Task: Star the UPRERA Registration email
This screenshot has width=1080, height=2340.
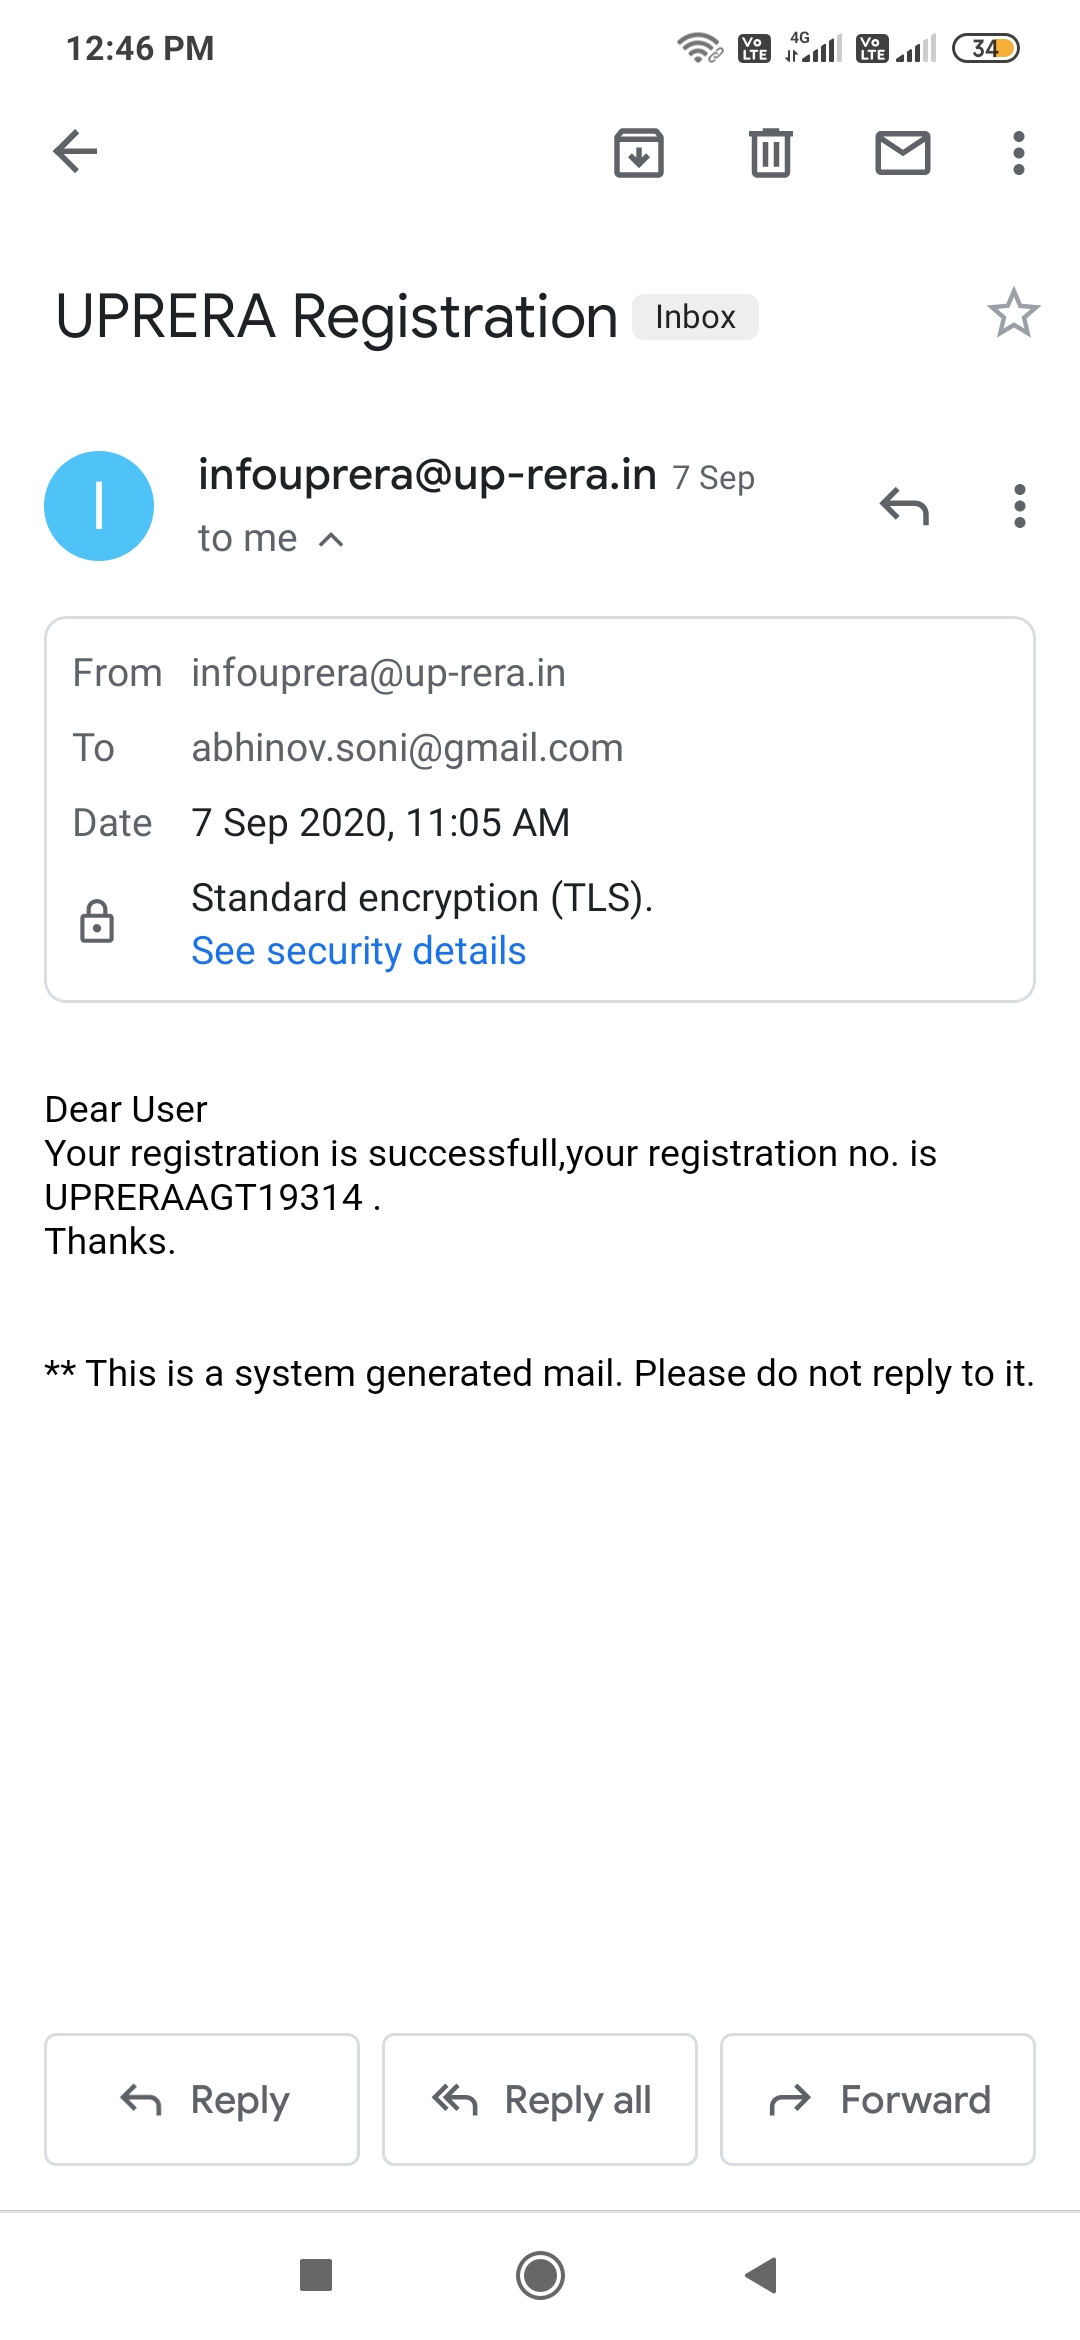Action: pyautogui.click(x=1013, y=314)
